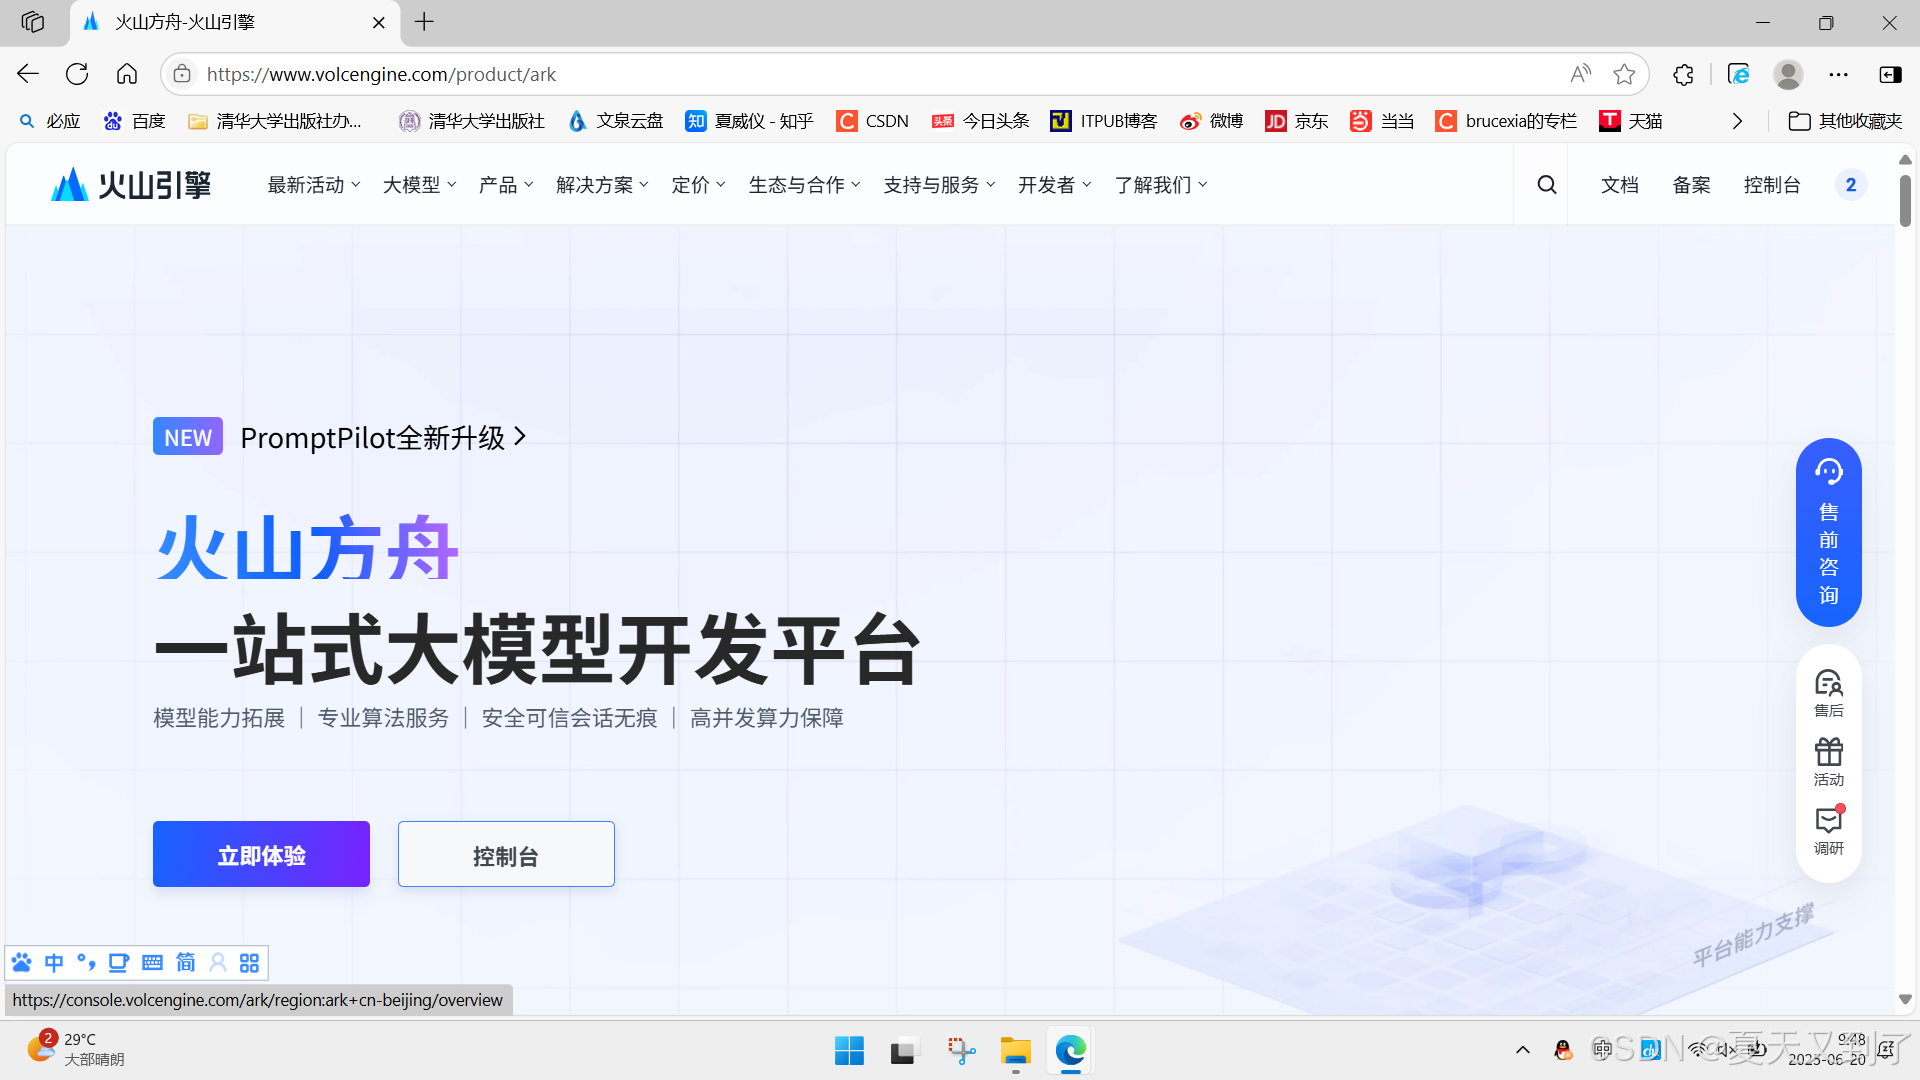Image resolution: width=1920 pixels, height=1080 pixels.
Task: Click the 立即体验 button
Action: (x=261, y=854)
